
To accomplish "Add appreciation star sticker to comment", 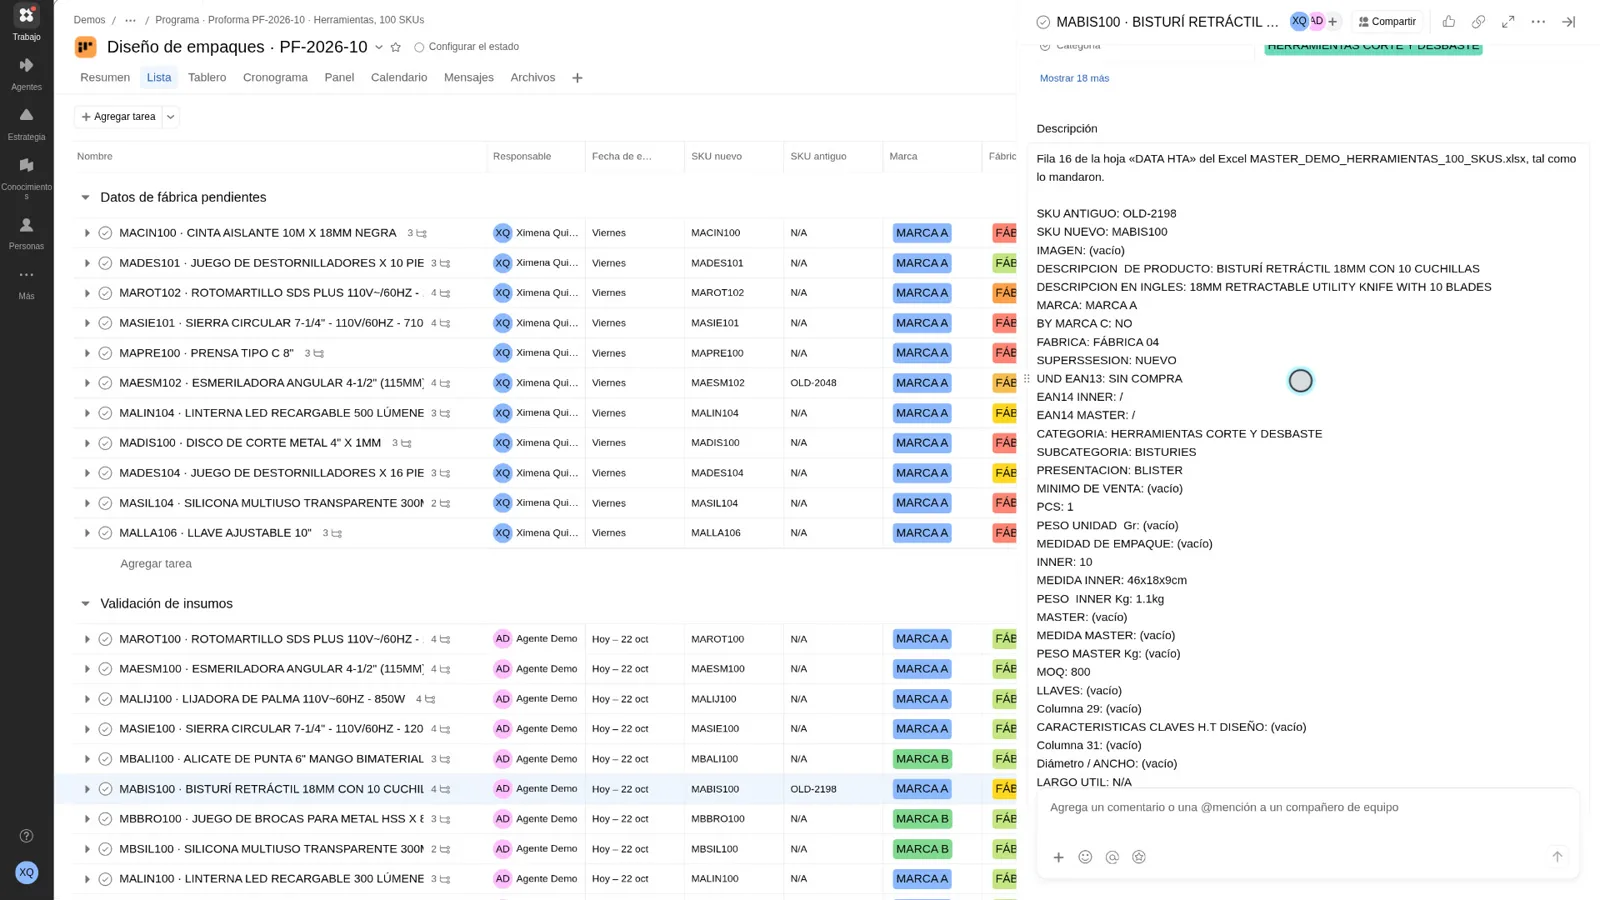I will pyautogui.click(x=1139, y=857).
